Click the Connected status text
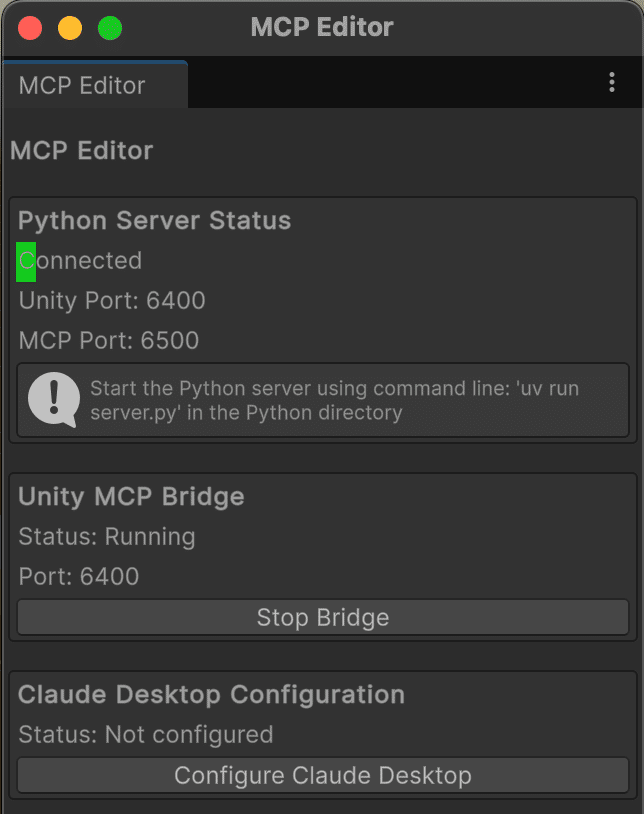The width and height of the screenshot is (644, 814). (x=80, y=261)
